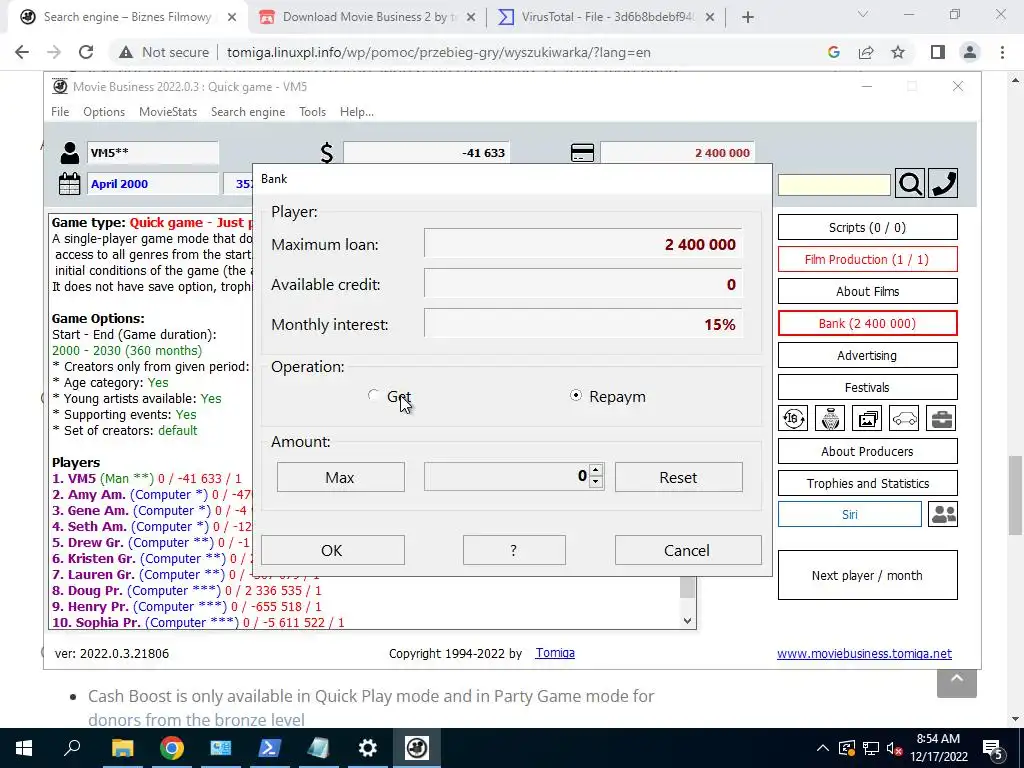The height and width of the screenshot is (768, 1024).
Task: Click Next player / month button
Action: pyautogui.click(x=867, y=575)
